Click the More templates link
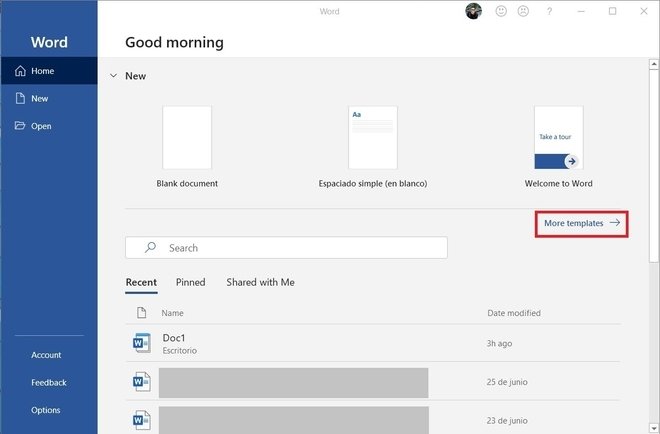 582,224
